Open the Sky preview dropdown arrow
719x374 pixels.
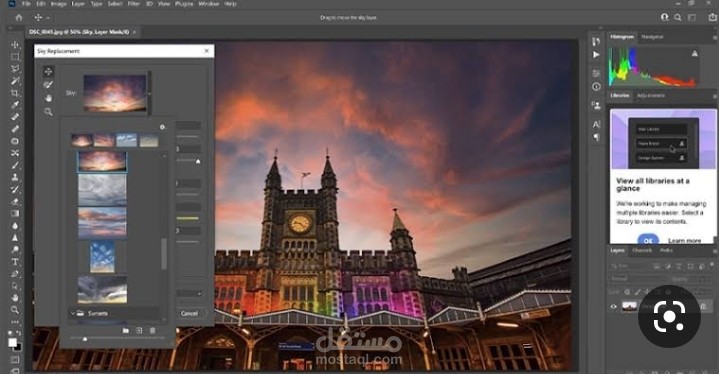[x=149, y=94]
